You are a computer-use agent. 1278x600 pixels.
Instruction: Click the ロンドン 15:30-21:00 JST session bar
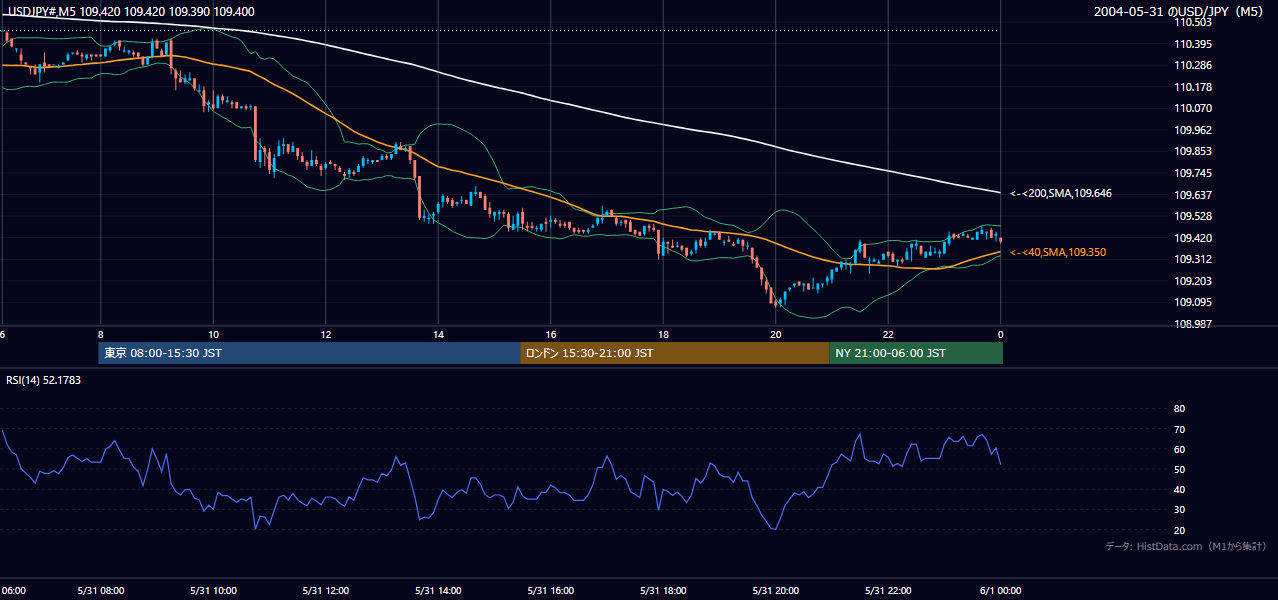(x=675, y=353)
